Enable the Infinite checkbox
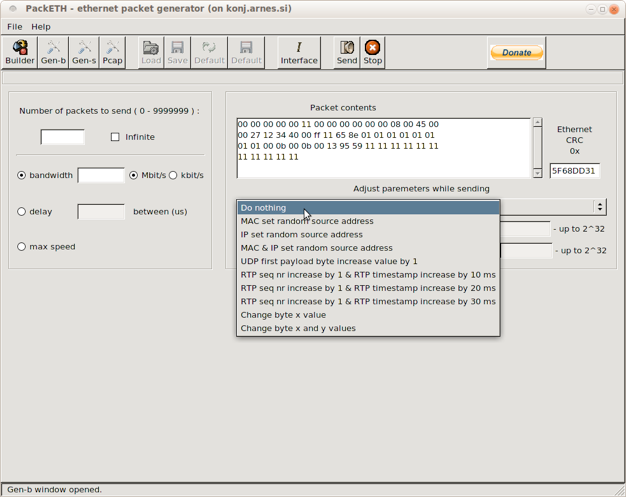 pyautogui.click(x=115, y=137)
